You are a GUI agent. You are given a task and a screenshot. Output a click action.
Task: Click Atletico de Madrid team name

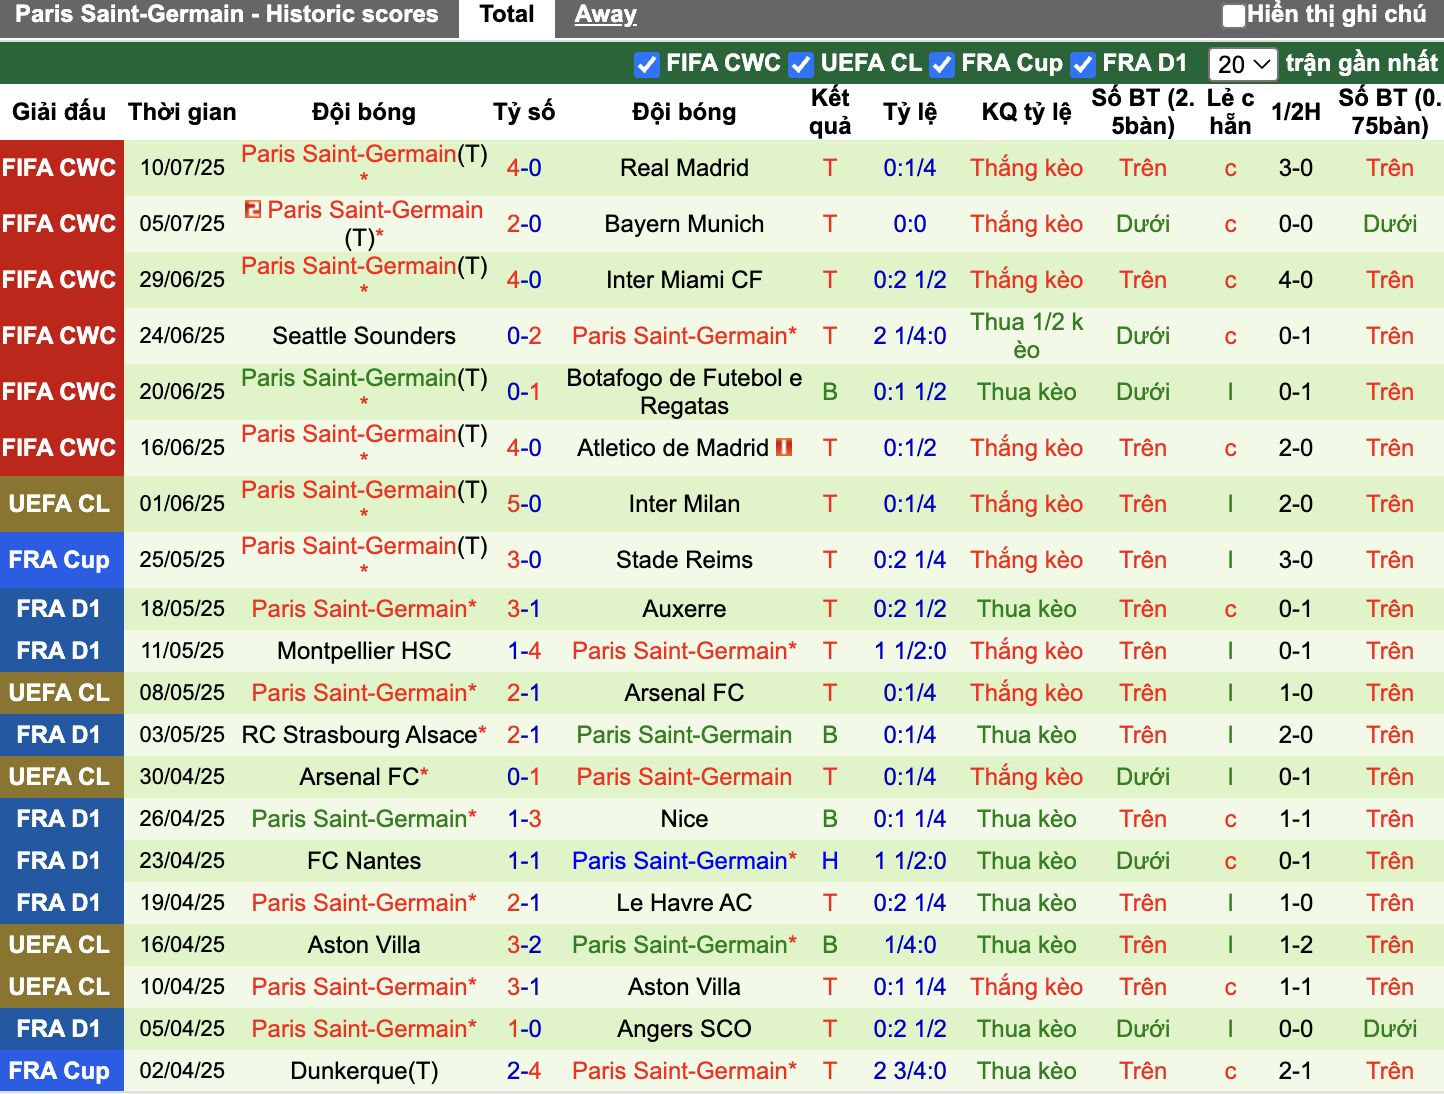click(x=673, y=447)
